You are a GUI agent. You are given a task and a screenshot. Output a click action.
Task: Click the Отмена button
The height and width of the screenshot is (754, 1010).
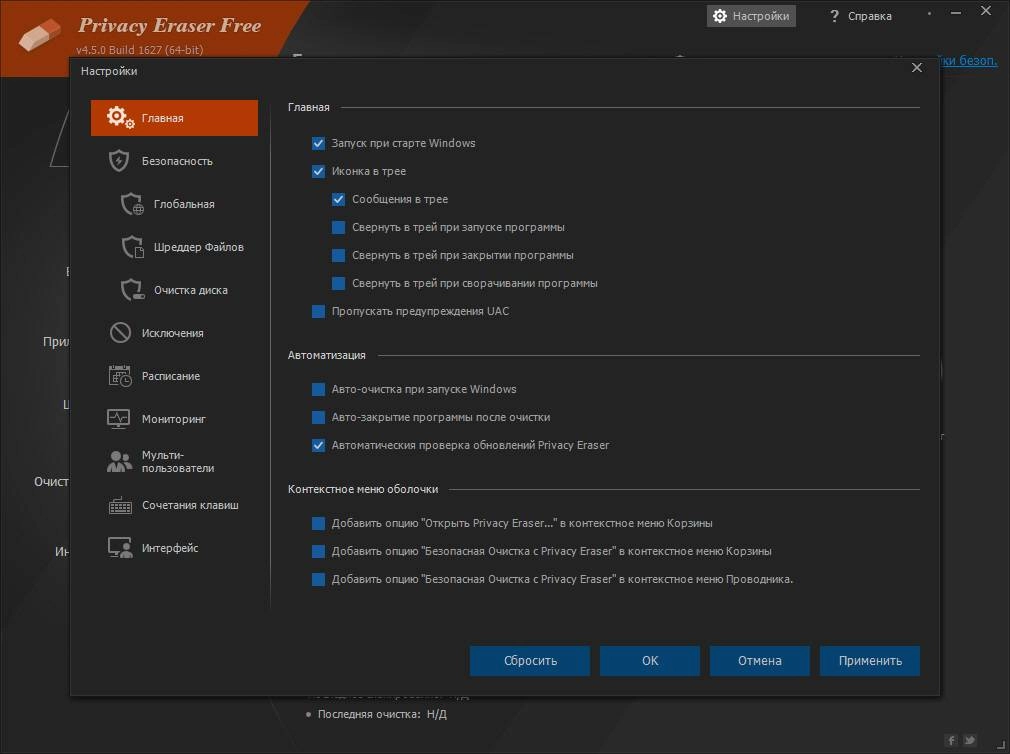[x=759, y=661]
